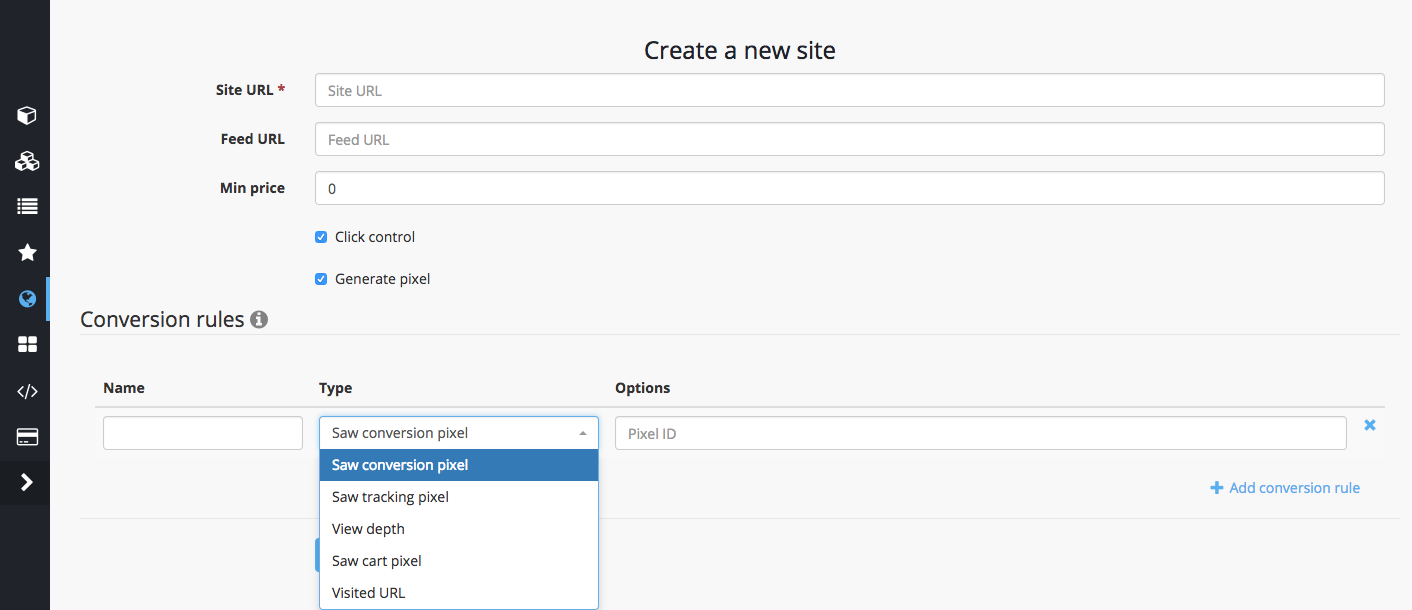The height and width of the screenshot is (610, 1412).
Task: Open the stacked cubes sidebar icon
Action: [27, 161]
